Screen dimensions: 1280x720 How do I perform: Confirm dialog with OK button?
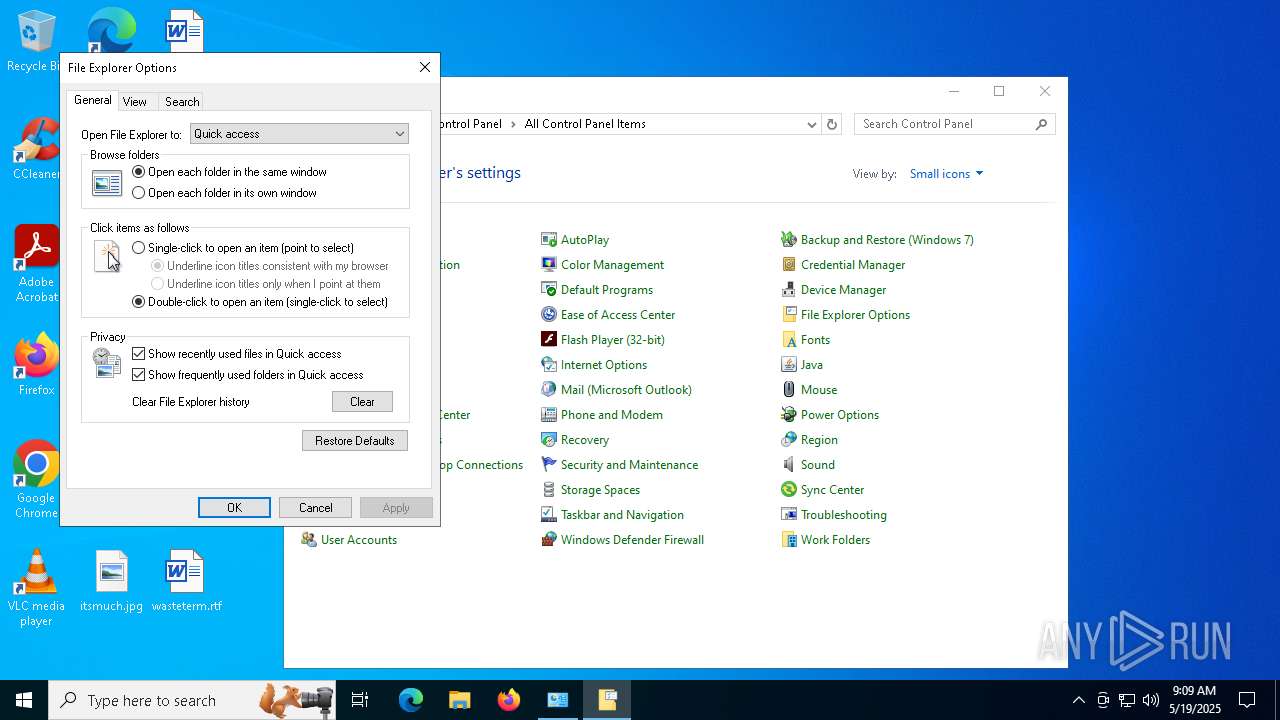click(x=234, y=508)
